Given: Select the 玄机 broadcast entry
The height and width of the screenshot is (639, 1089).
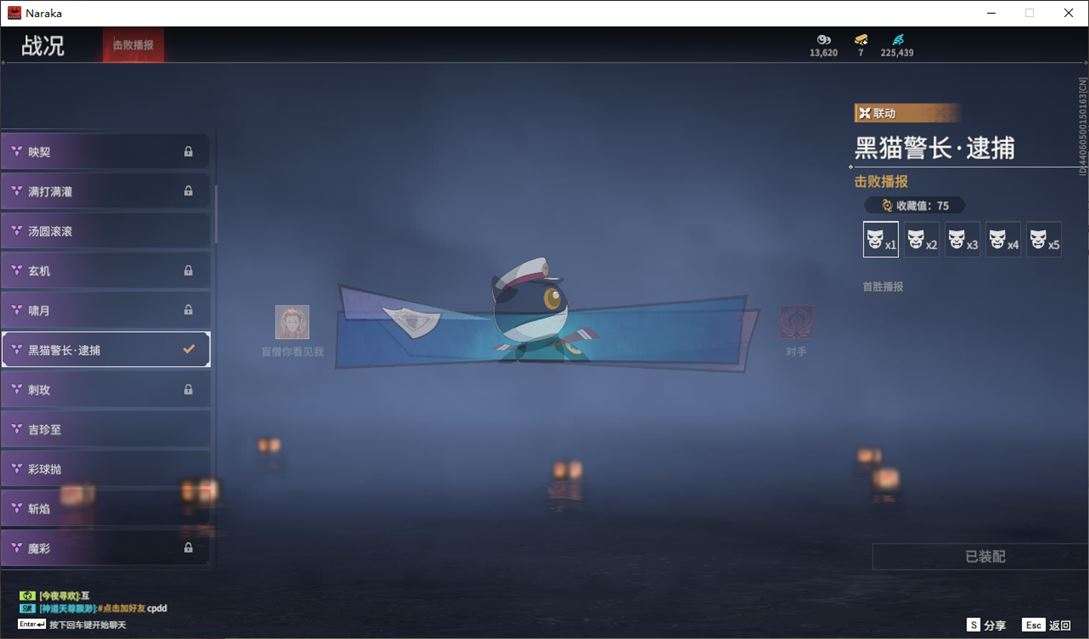Looking at the screenshot, I should [x=106, y=270].
